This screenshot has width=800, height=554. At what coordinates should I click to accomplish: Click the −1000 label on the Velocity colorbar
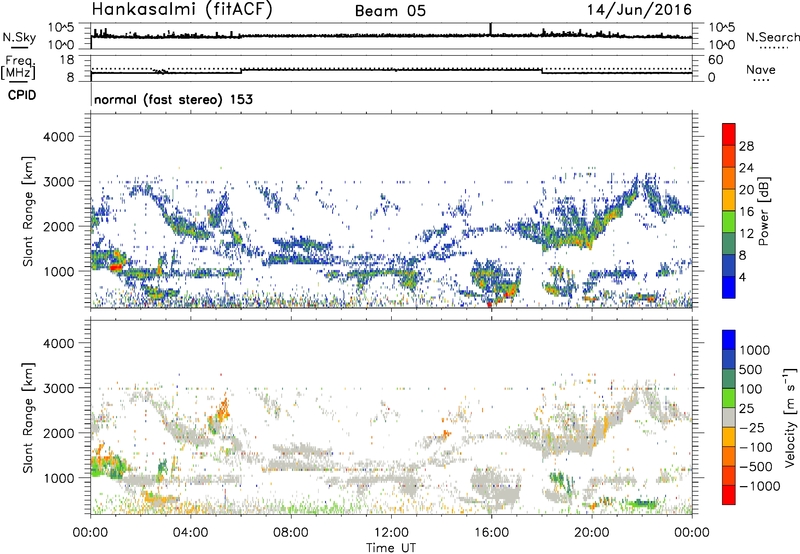point(760,486)
